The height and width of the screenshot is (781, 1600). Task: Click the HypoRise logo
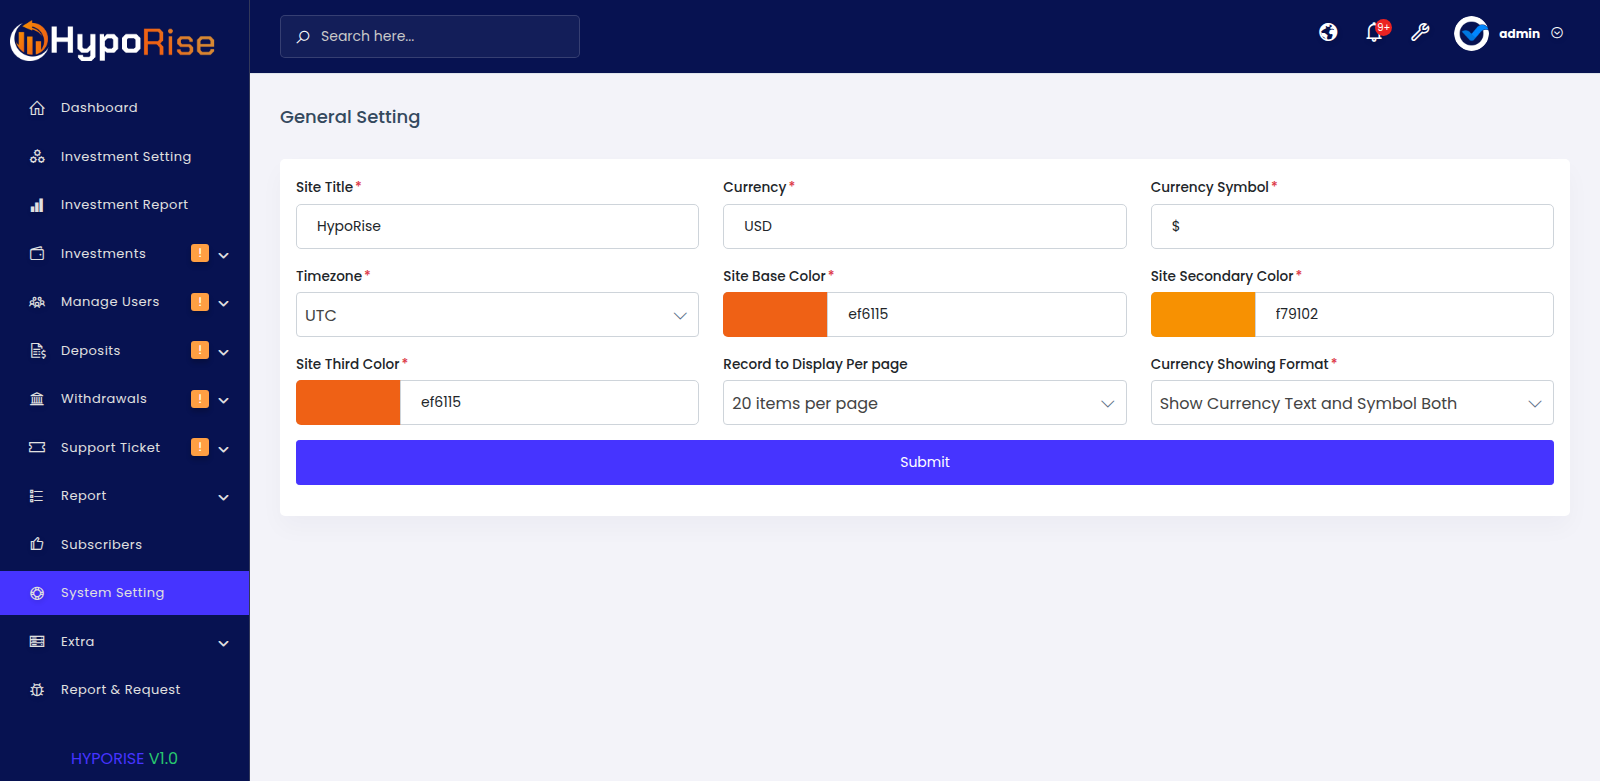[112, 41]
